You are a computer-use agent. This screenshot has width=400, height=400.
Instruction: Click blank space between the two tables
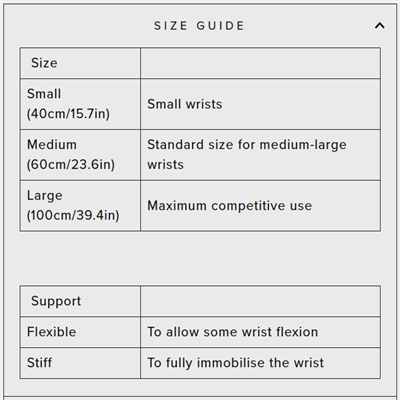(200, 258)
